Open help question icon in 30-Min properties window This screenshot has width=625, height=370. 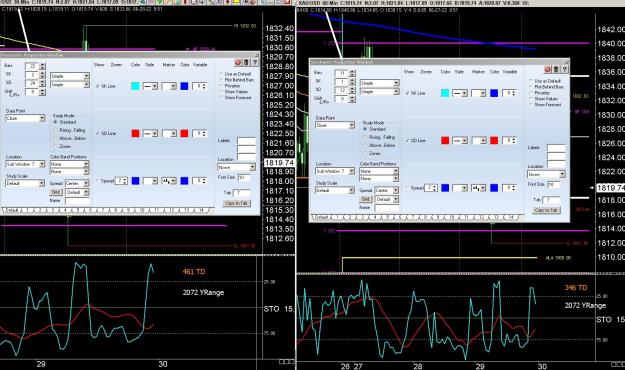point(255,62)
